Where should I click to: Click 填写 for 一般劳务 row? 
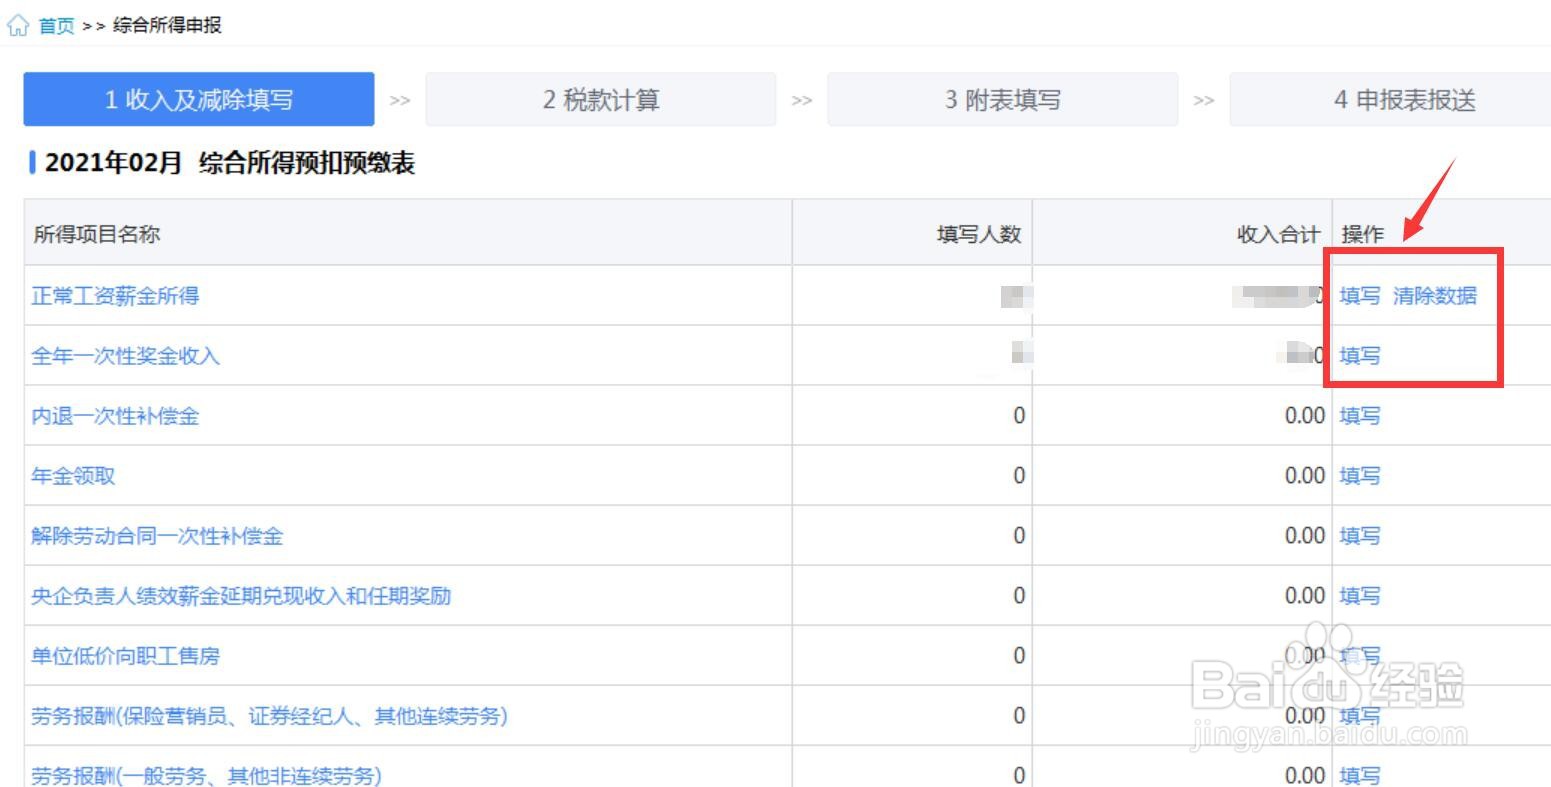[x=1360, y=775]
